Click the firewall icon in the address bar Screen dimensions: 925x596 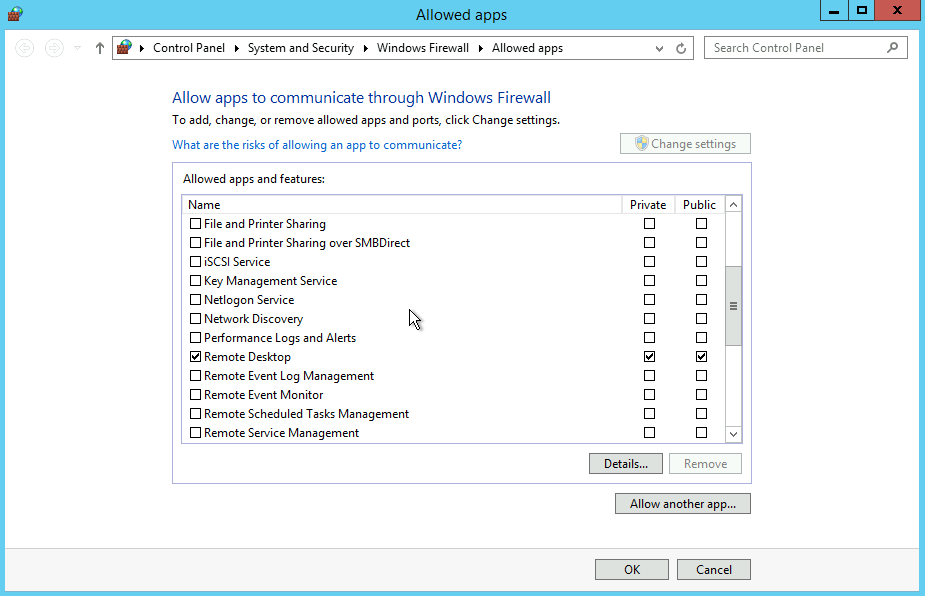[x=124, y=47]
